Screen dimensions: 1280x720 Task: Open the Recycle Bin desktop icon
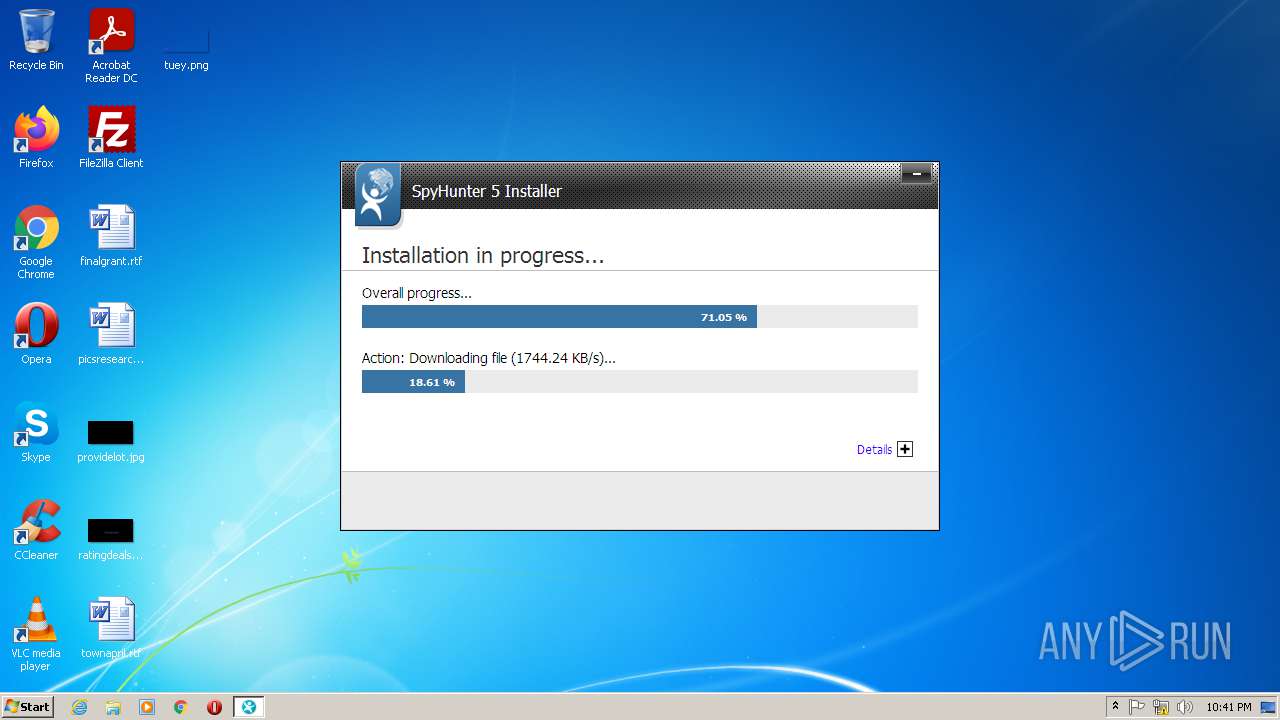click(36, 40)
